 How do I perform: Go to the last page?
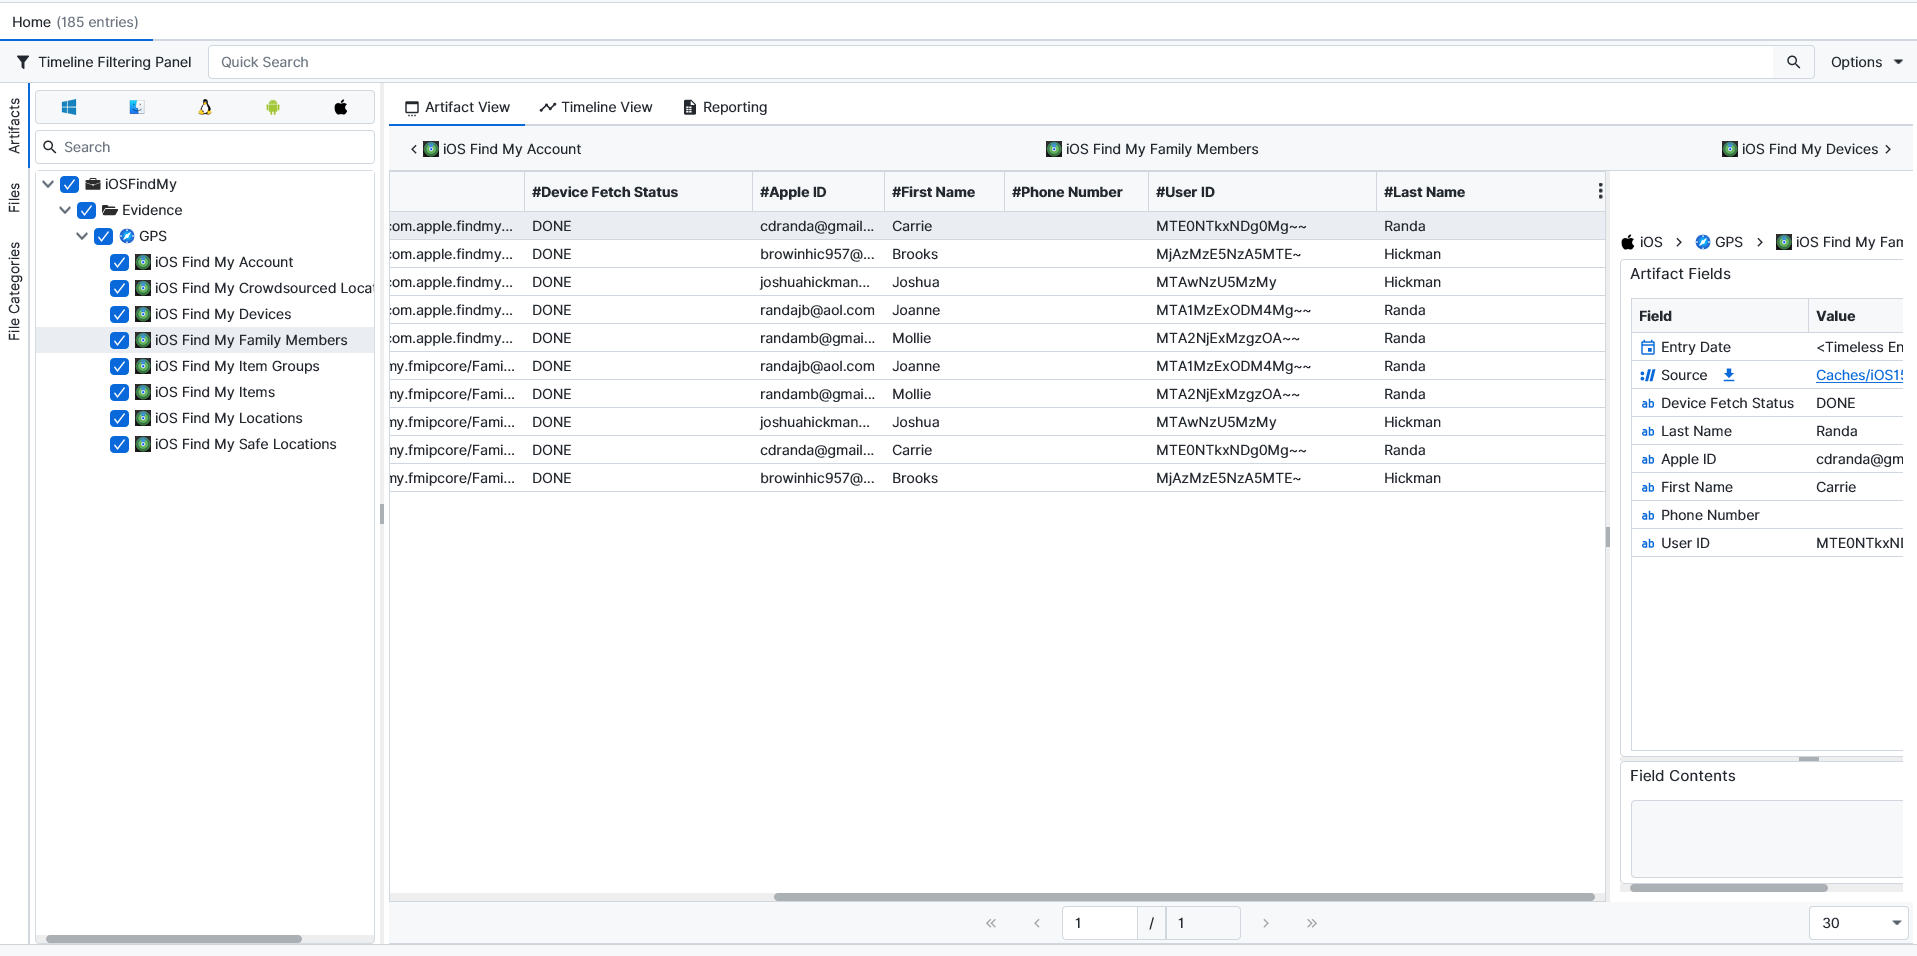pos(1312,923)
